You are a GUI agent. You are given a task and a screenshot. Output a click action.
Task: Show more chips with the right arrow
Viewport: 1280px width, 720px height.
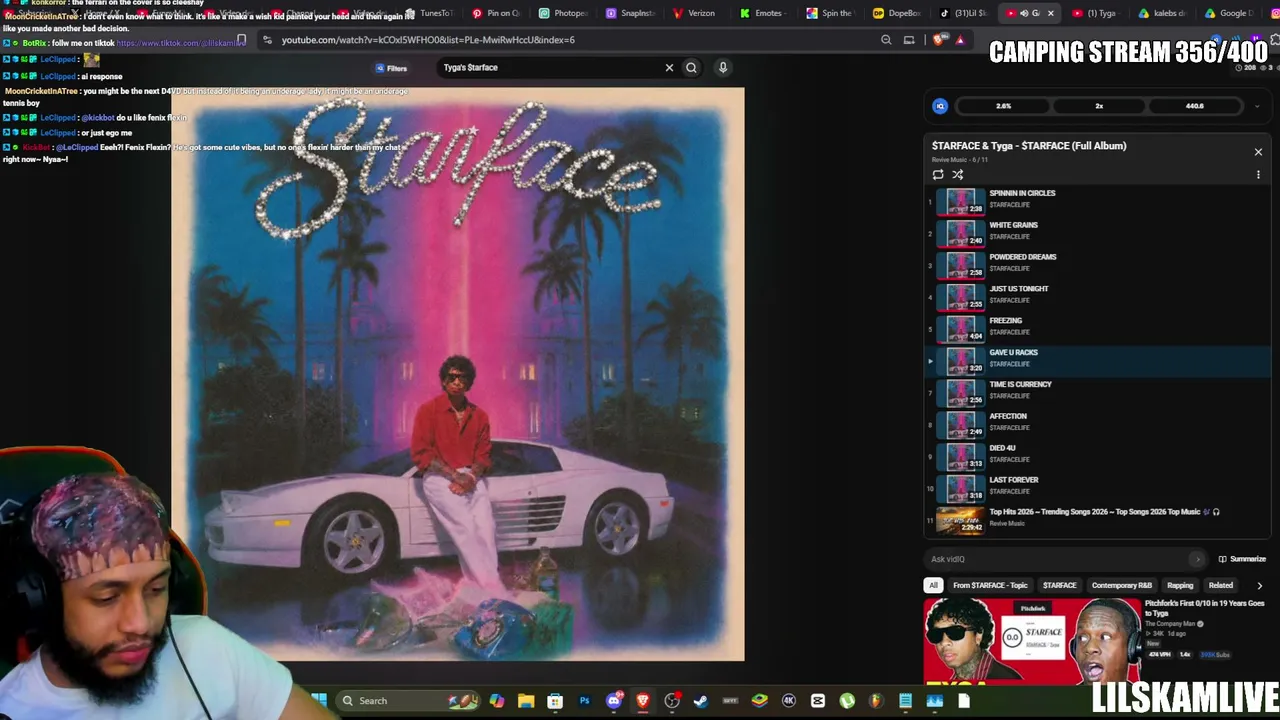click(1259, 586)
